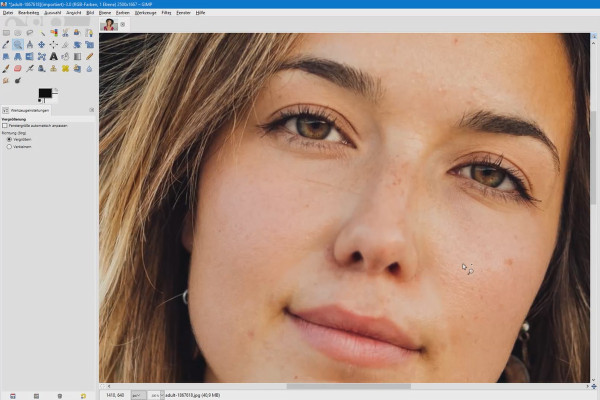
Task: Click the portrait image tab thumbnail
Action: point(109,24)
